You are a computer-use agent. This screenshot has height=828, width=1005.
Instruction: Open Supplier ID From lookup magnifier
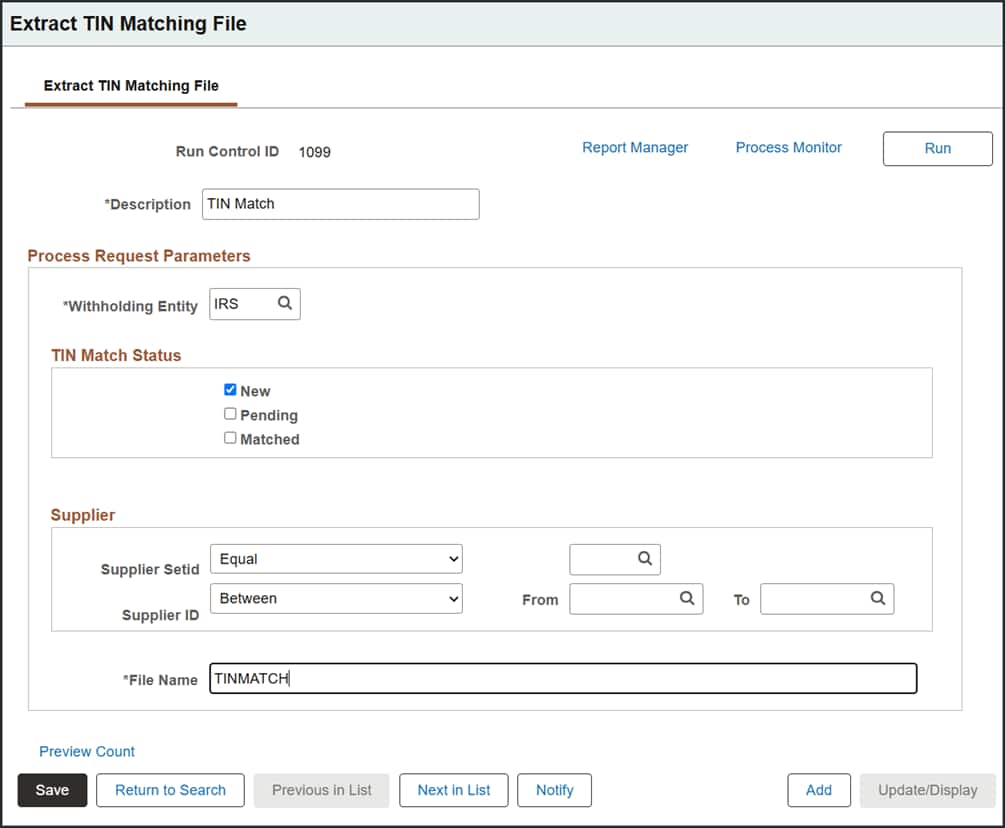(x=687, y=598)
